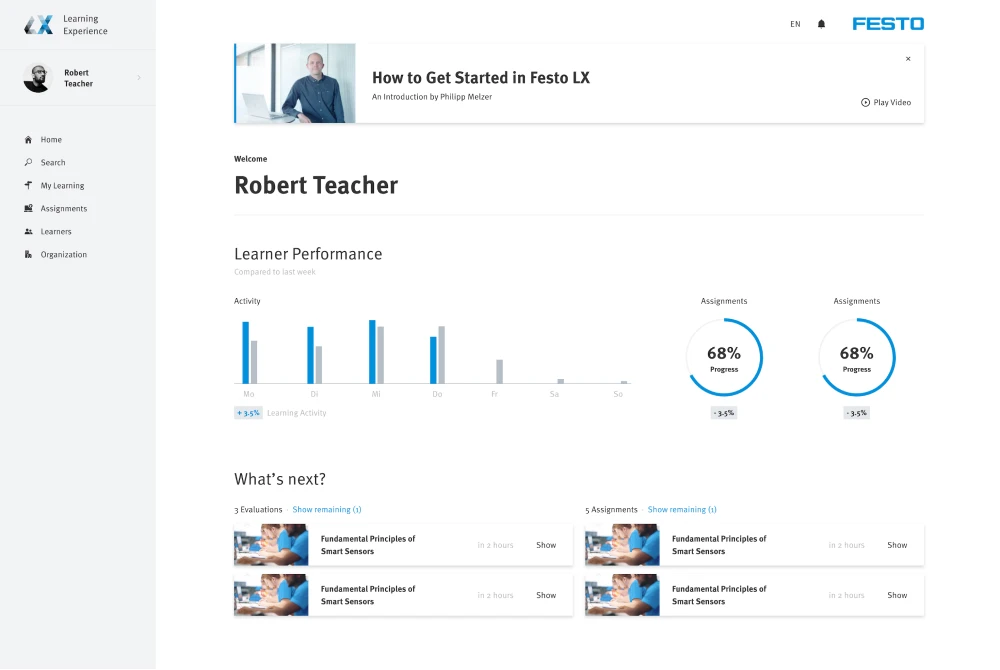Click "An Introduction by Philipp Melzer" subtitle

coord(432,97)
